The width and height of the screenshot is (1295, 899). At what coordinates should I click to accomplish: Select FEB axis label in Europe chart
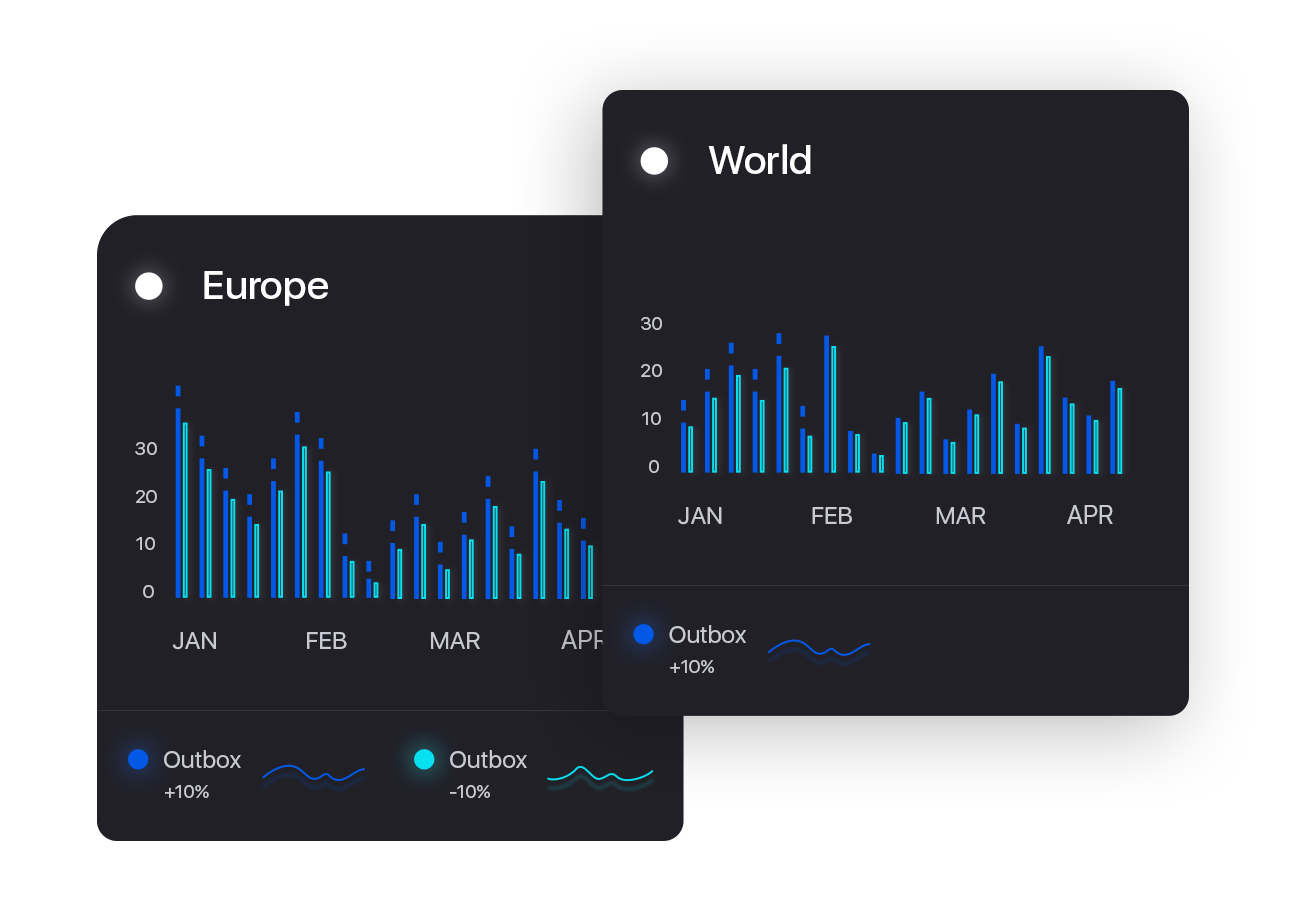pos(326,641)
